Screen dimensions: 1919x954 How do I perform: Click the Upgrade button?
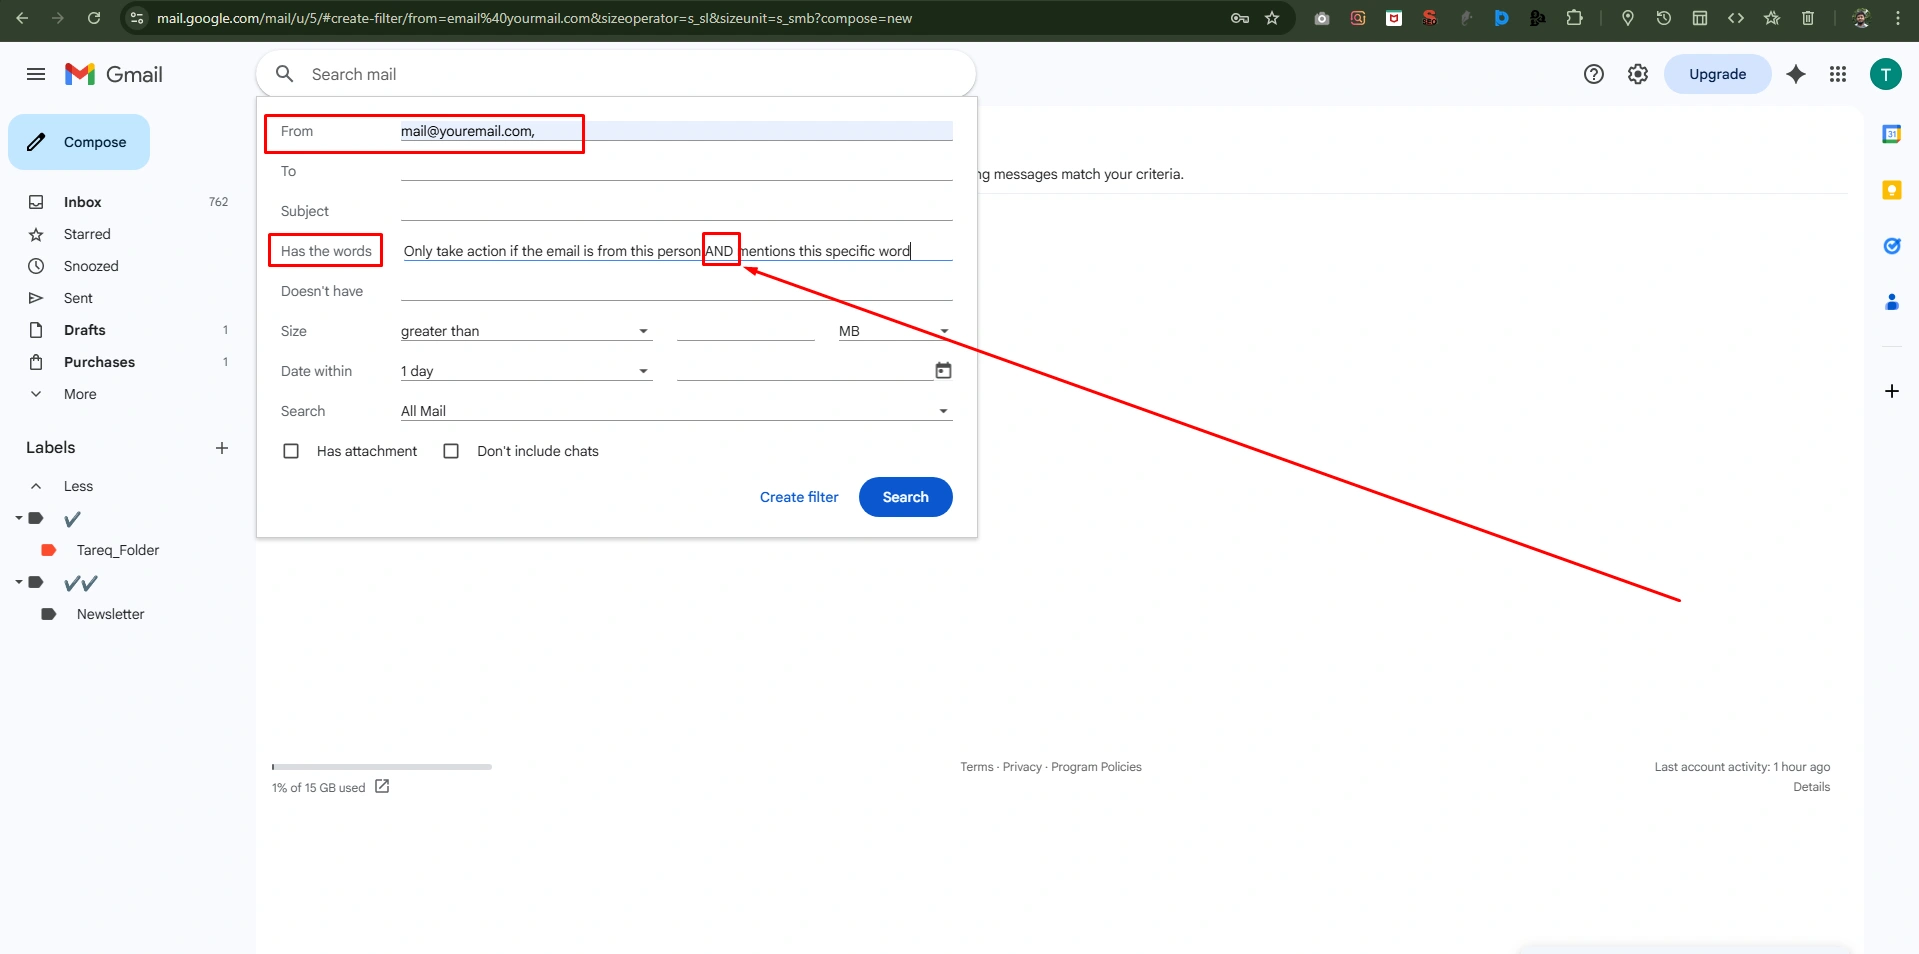[1717, 74]
